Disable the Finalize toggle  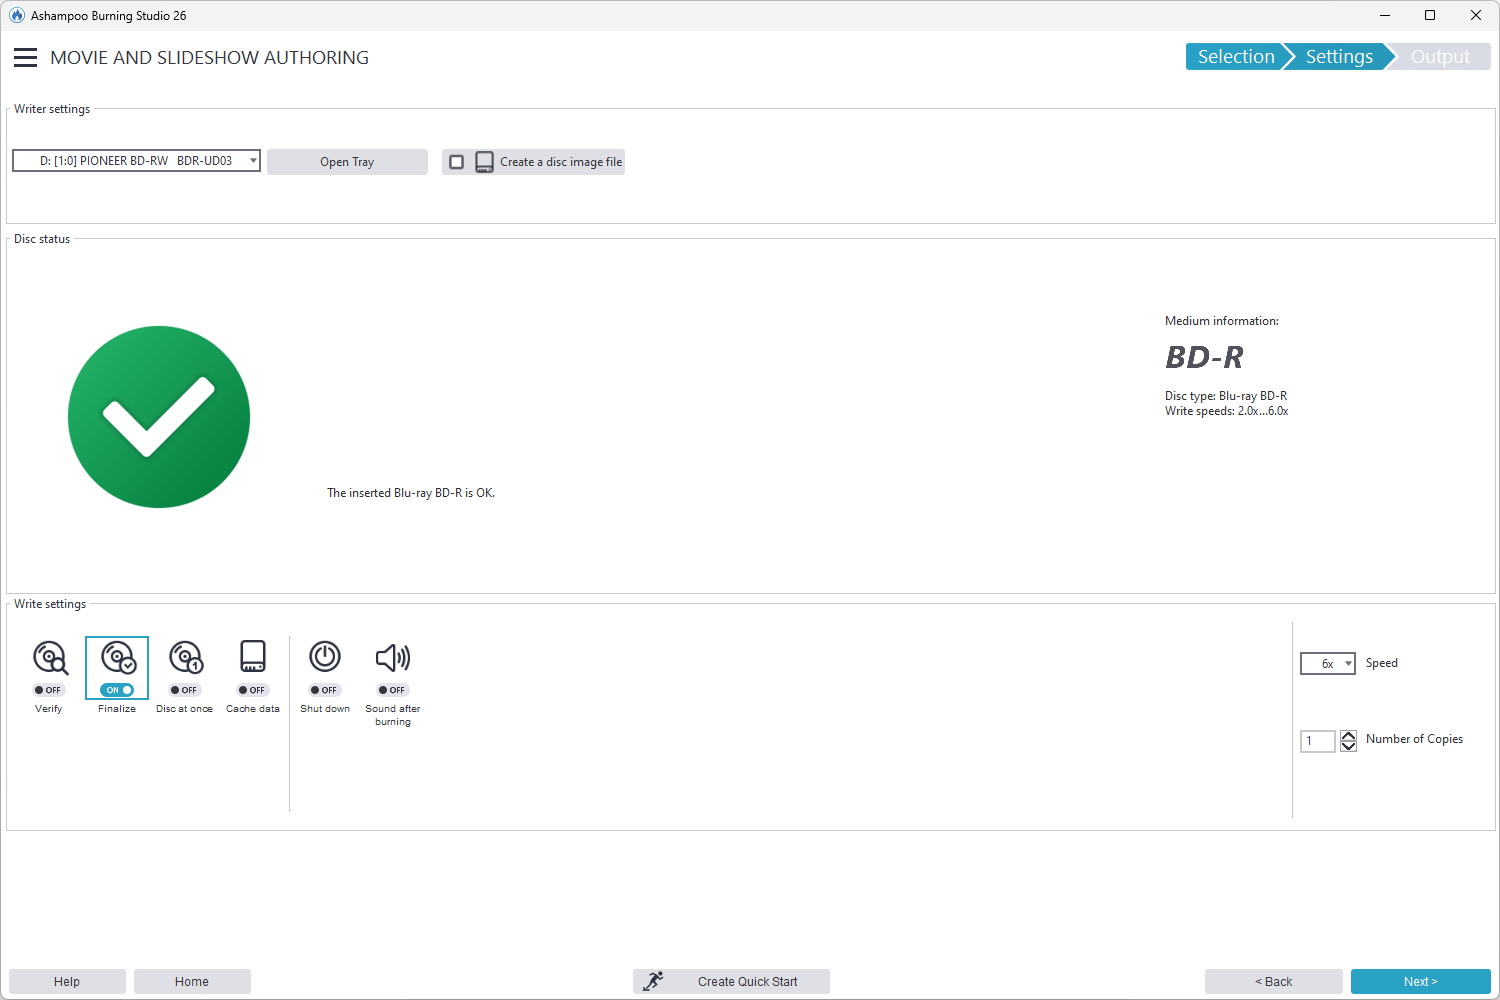(116, 690)
